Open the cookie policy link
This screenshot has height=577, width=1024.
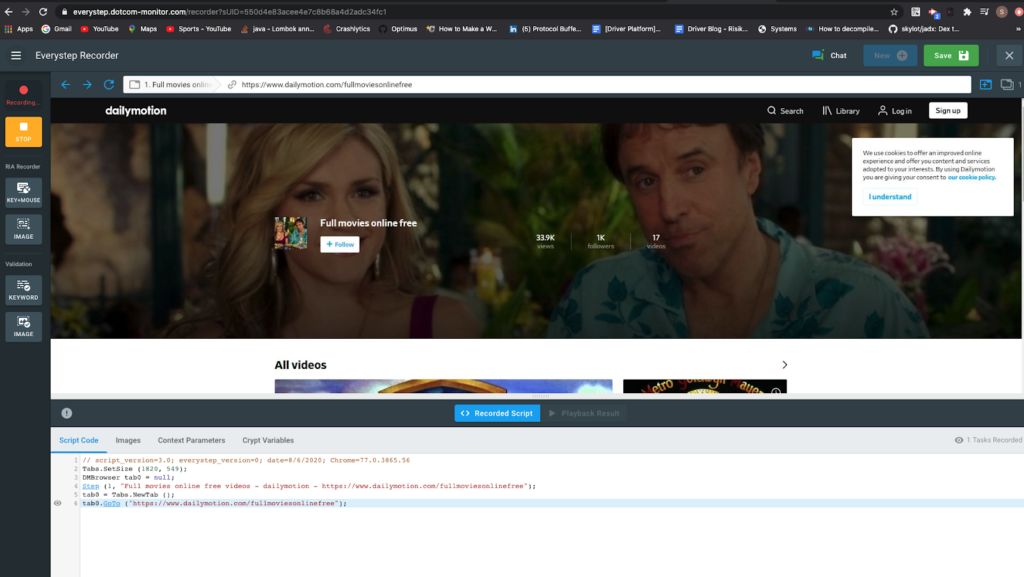click(971, 177)
